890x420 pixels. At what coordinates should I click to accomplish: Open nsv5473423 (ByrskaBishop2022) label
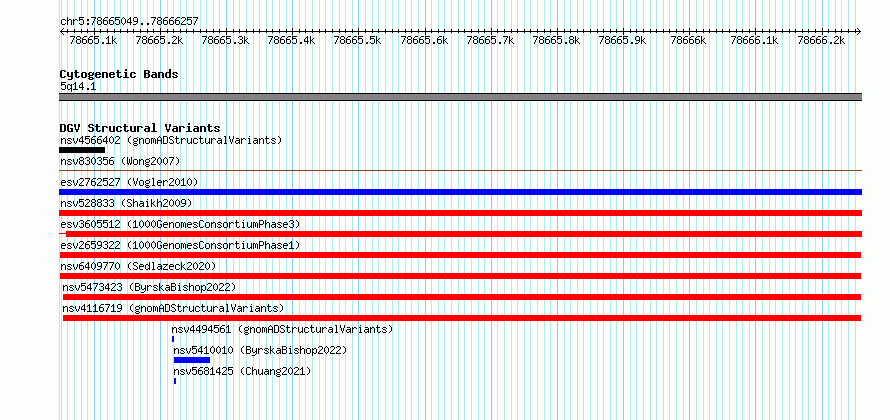point(149,287)
